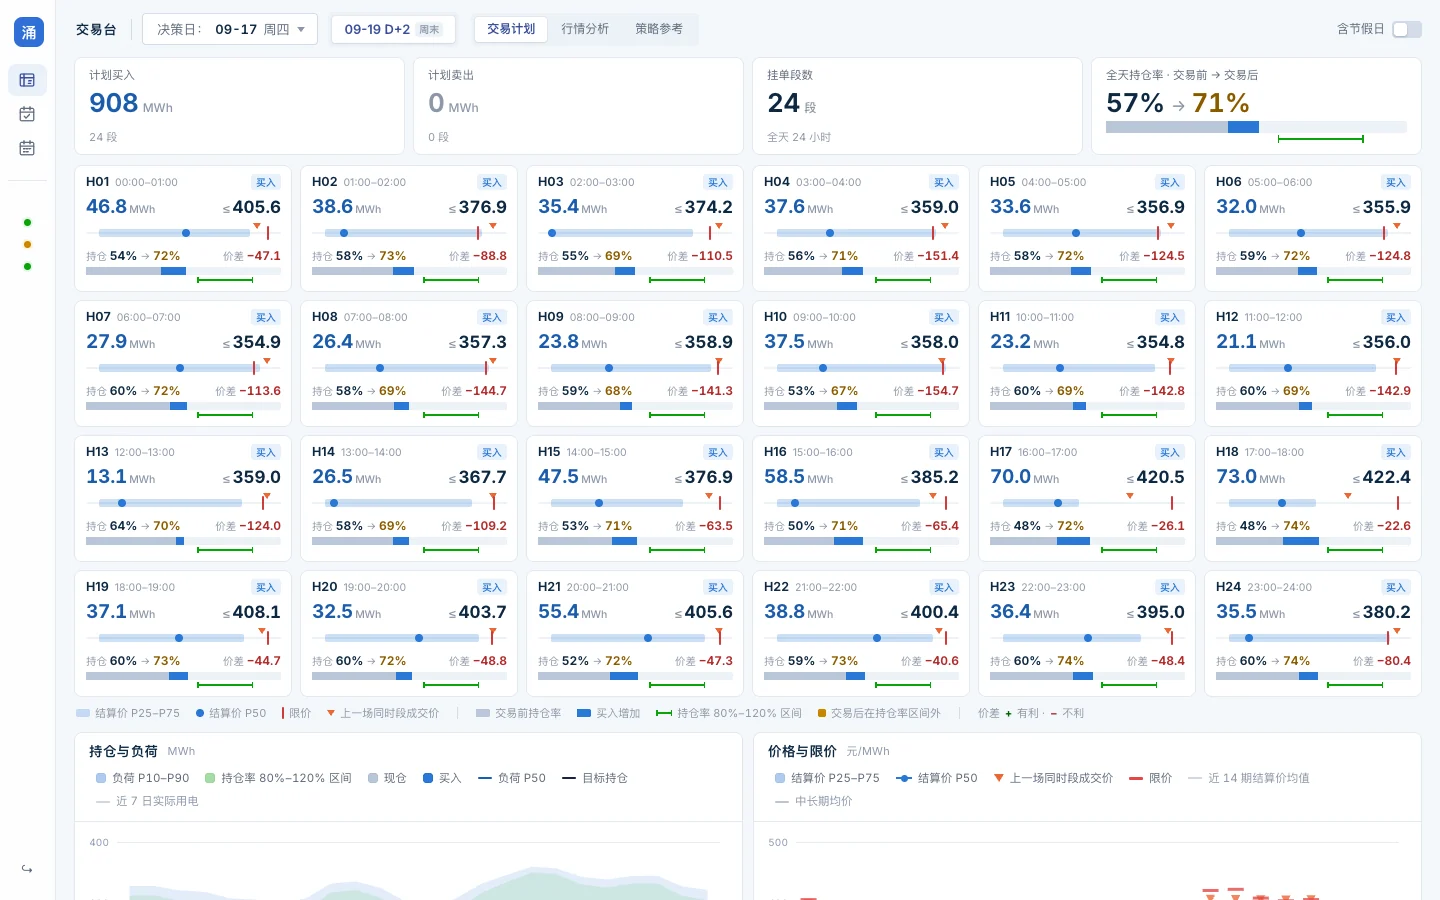Switch to the 行情分析 tab
The image size is (1440, 900).
[585, 29]
